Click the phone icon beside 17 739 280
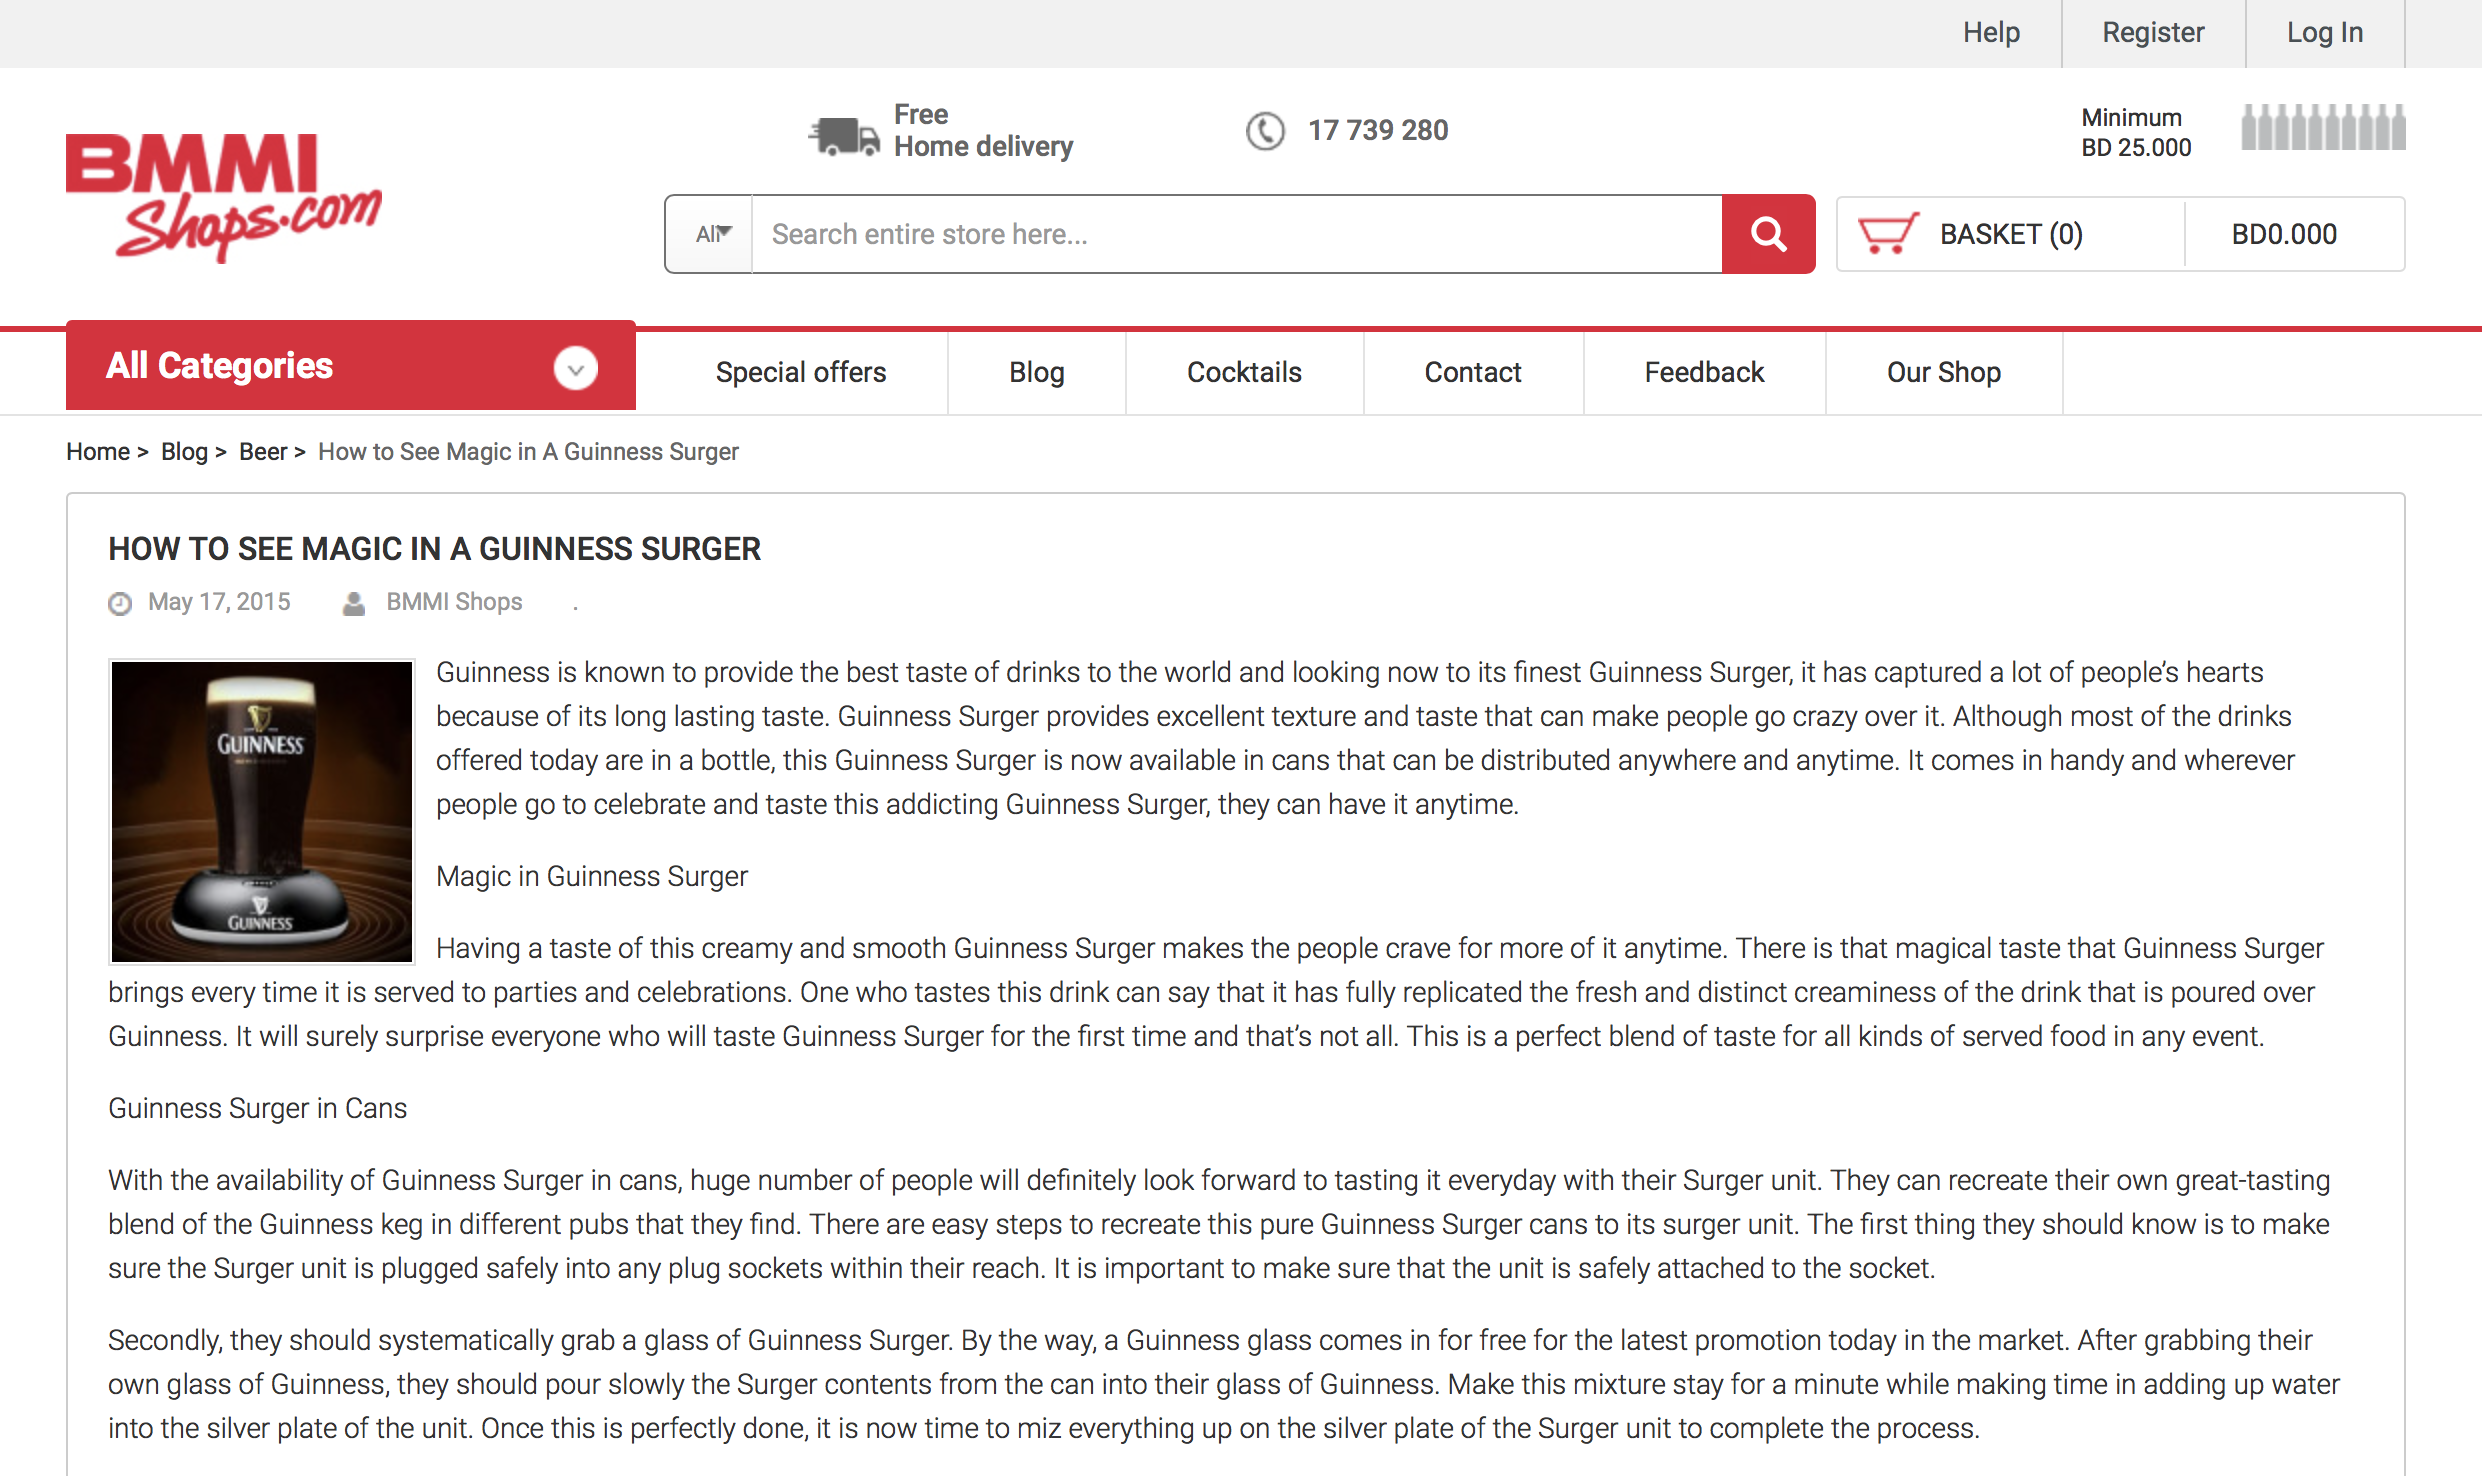 1265,131
